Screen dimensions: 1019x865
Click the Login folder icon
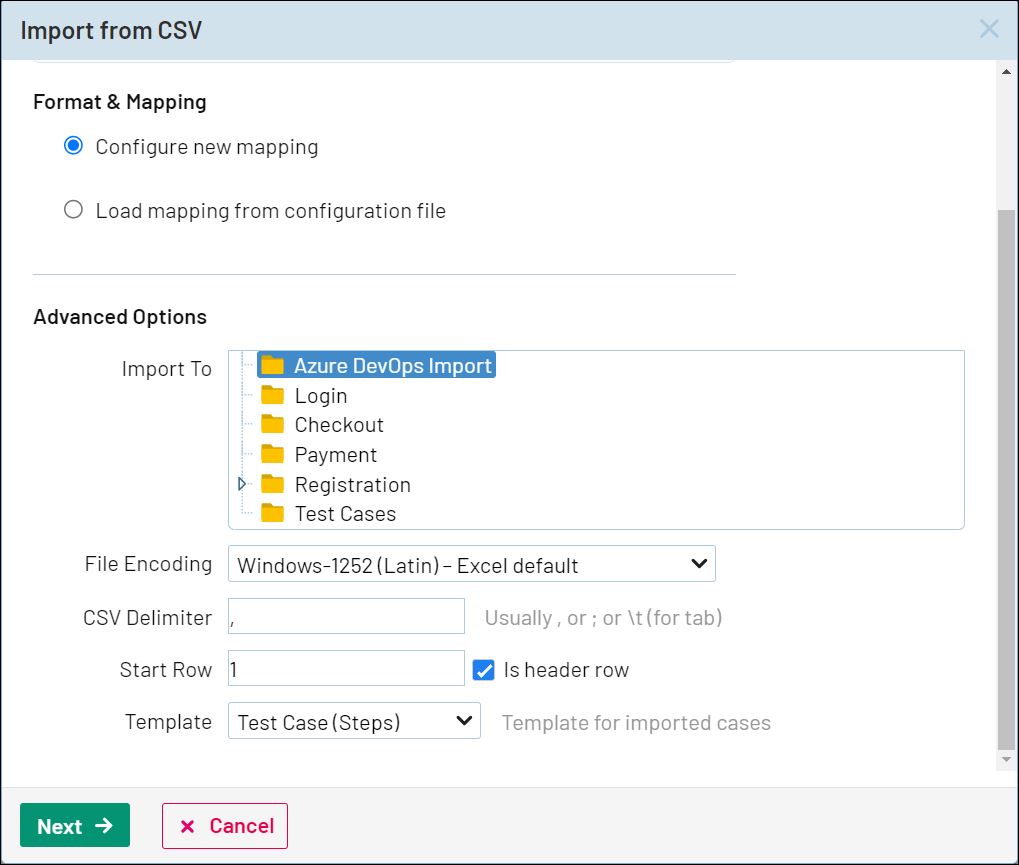[272, 395]
